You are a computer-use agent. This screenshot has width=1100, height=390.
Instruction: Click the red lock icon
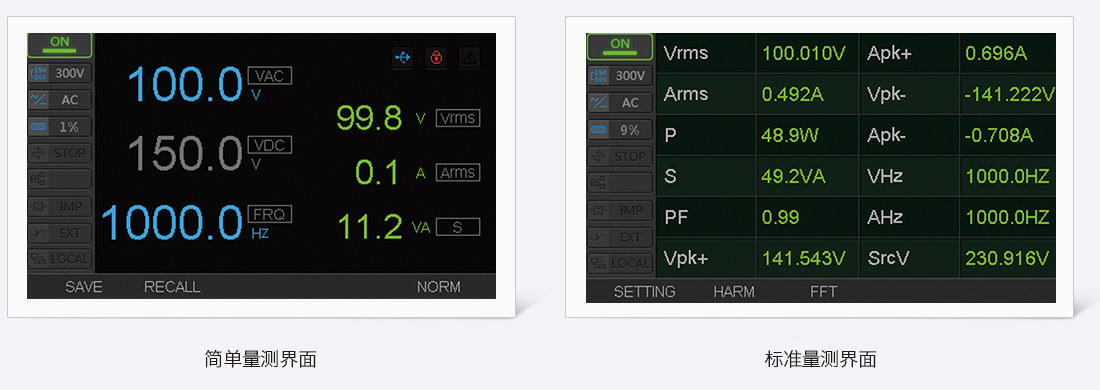coord(436,58)
